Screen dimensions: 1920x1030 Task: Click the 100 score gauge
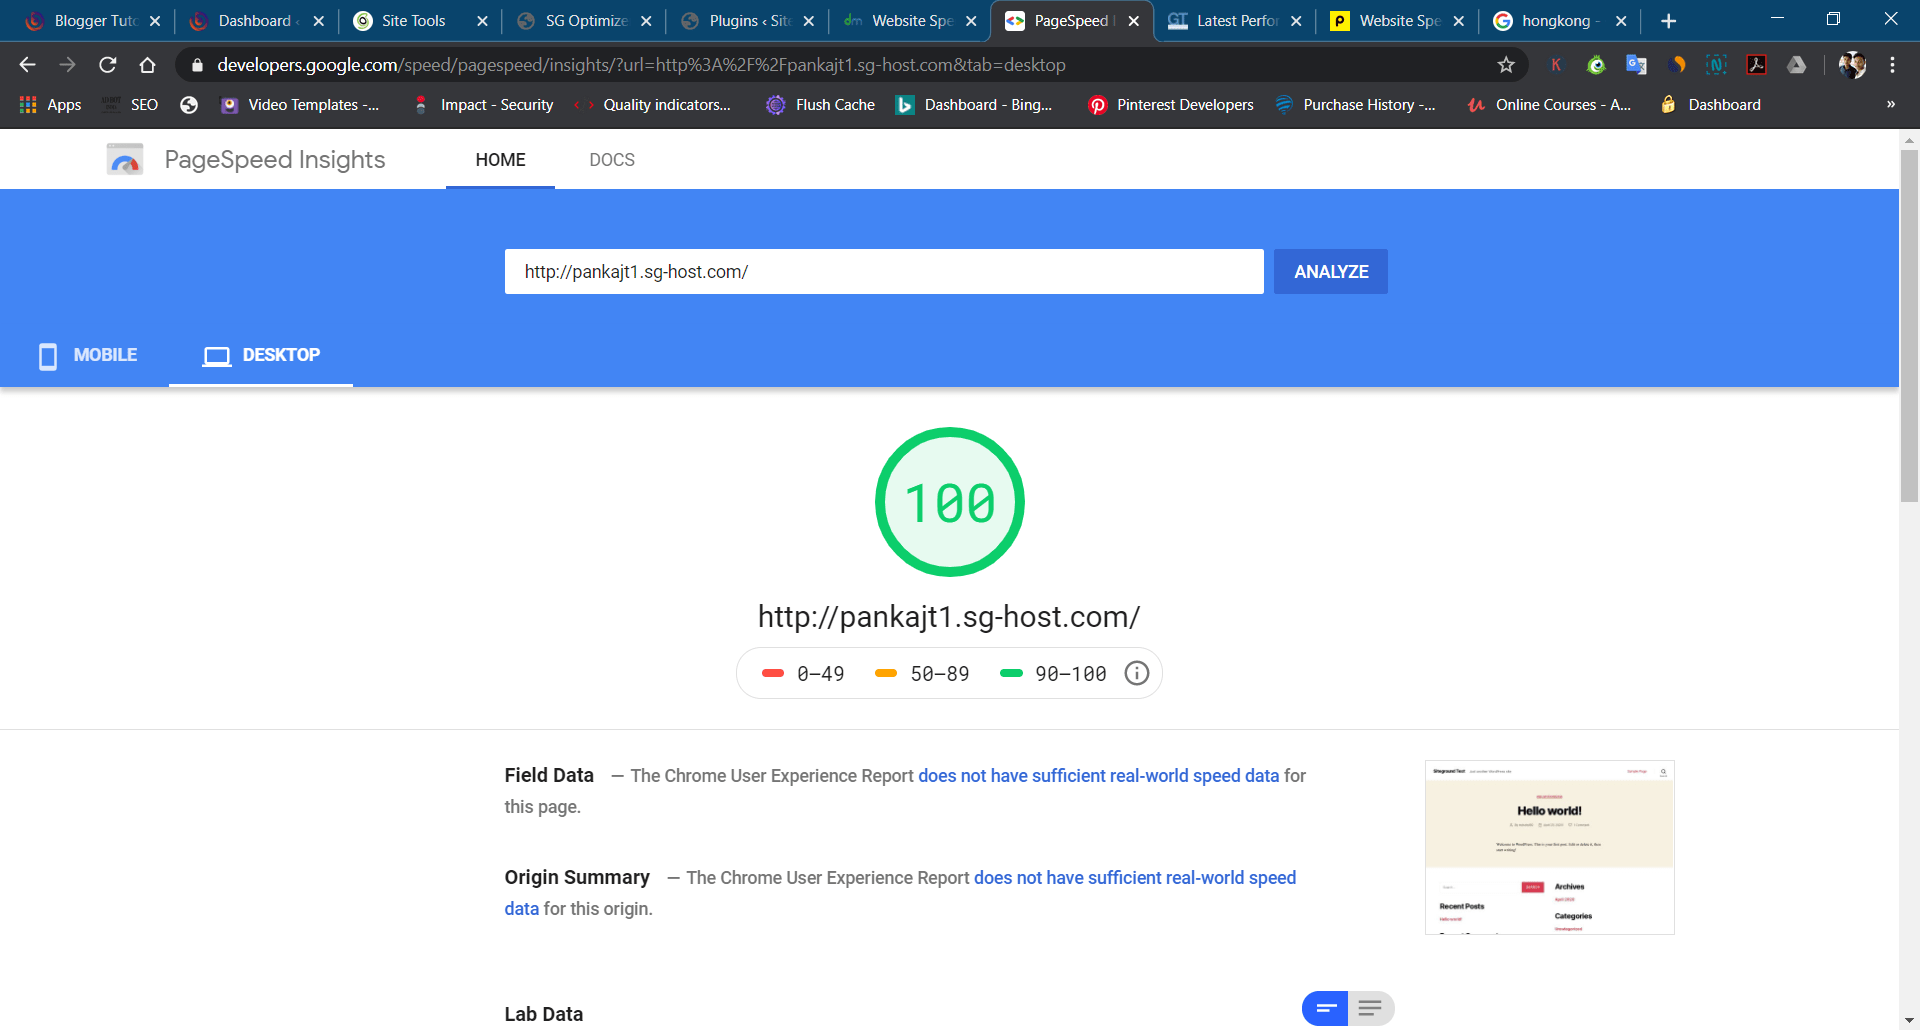[950, 502]
